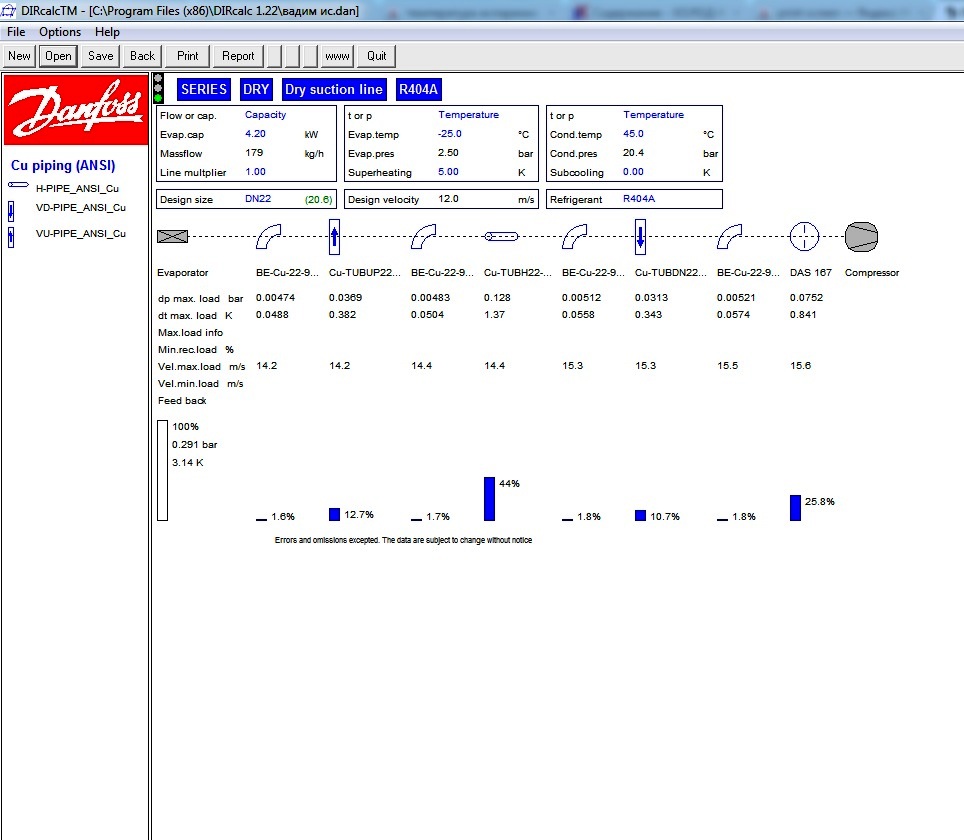Click the first blank toolbar button after Report

tap(274, 56)
